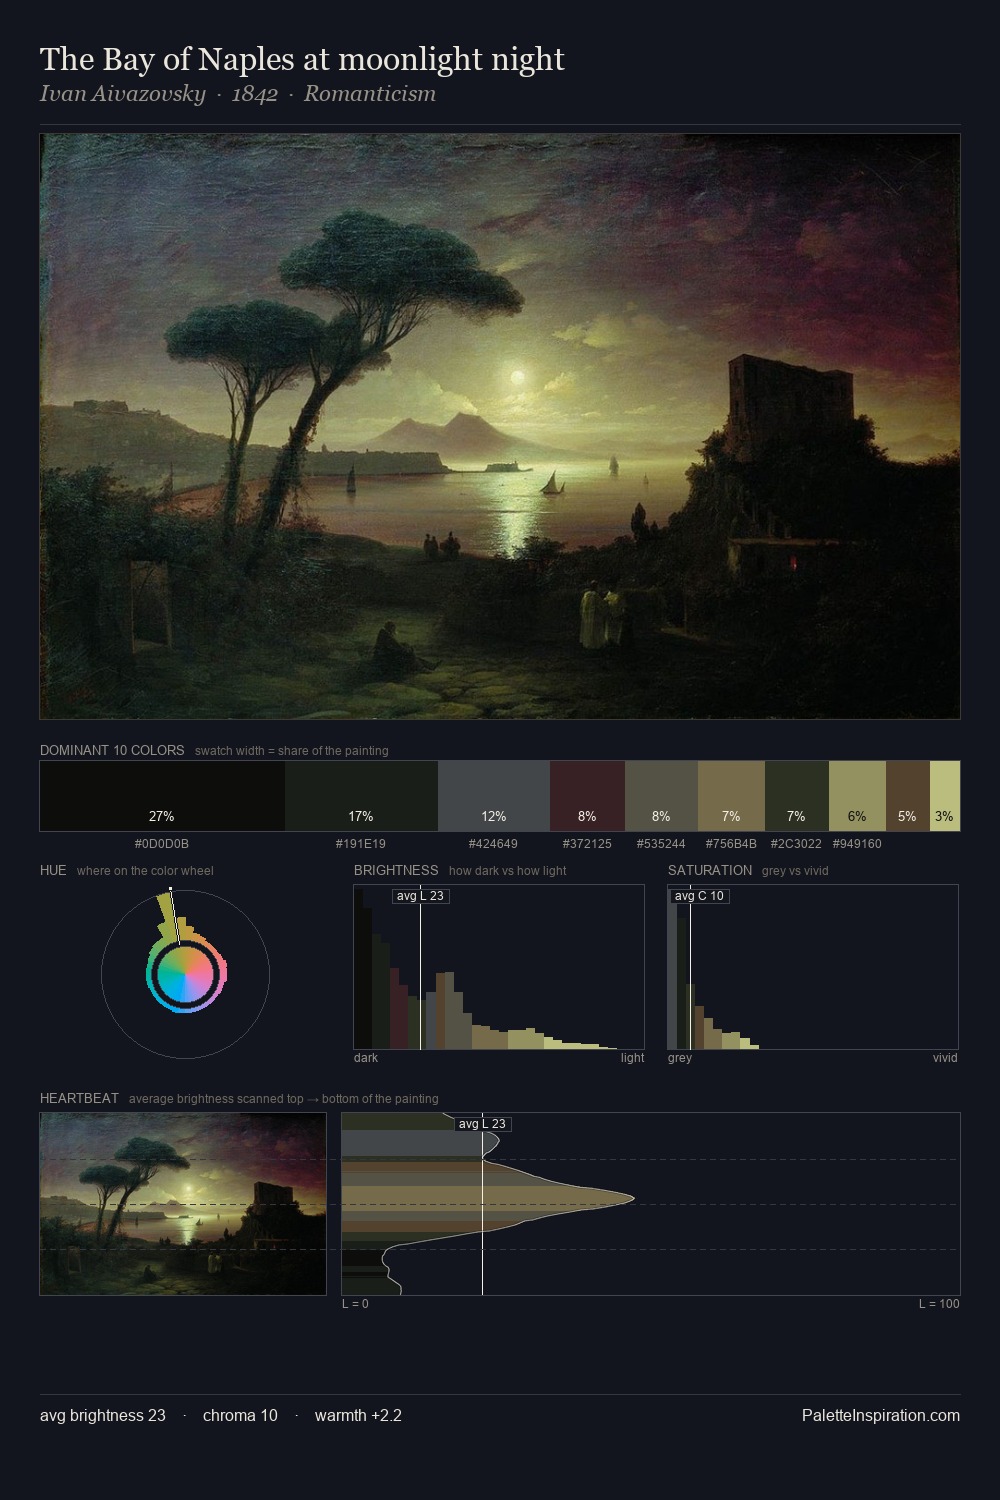Click the title The Bay of Naples at moonlight night
Image resolution: width=1000 pixels, height=1500 pixels.
point(302,59)
